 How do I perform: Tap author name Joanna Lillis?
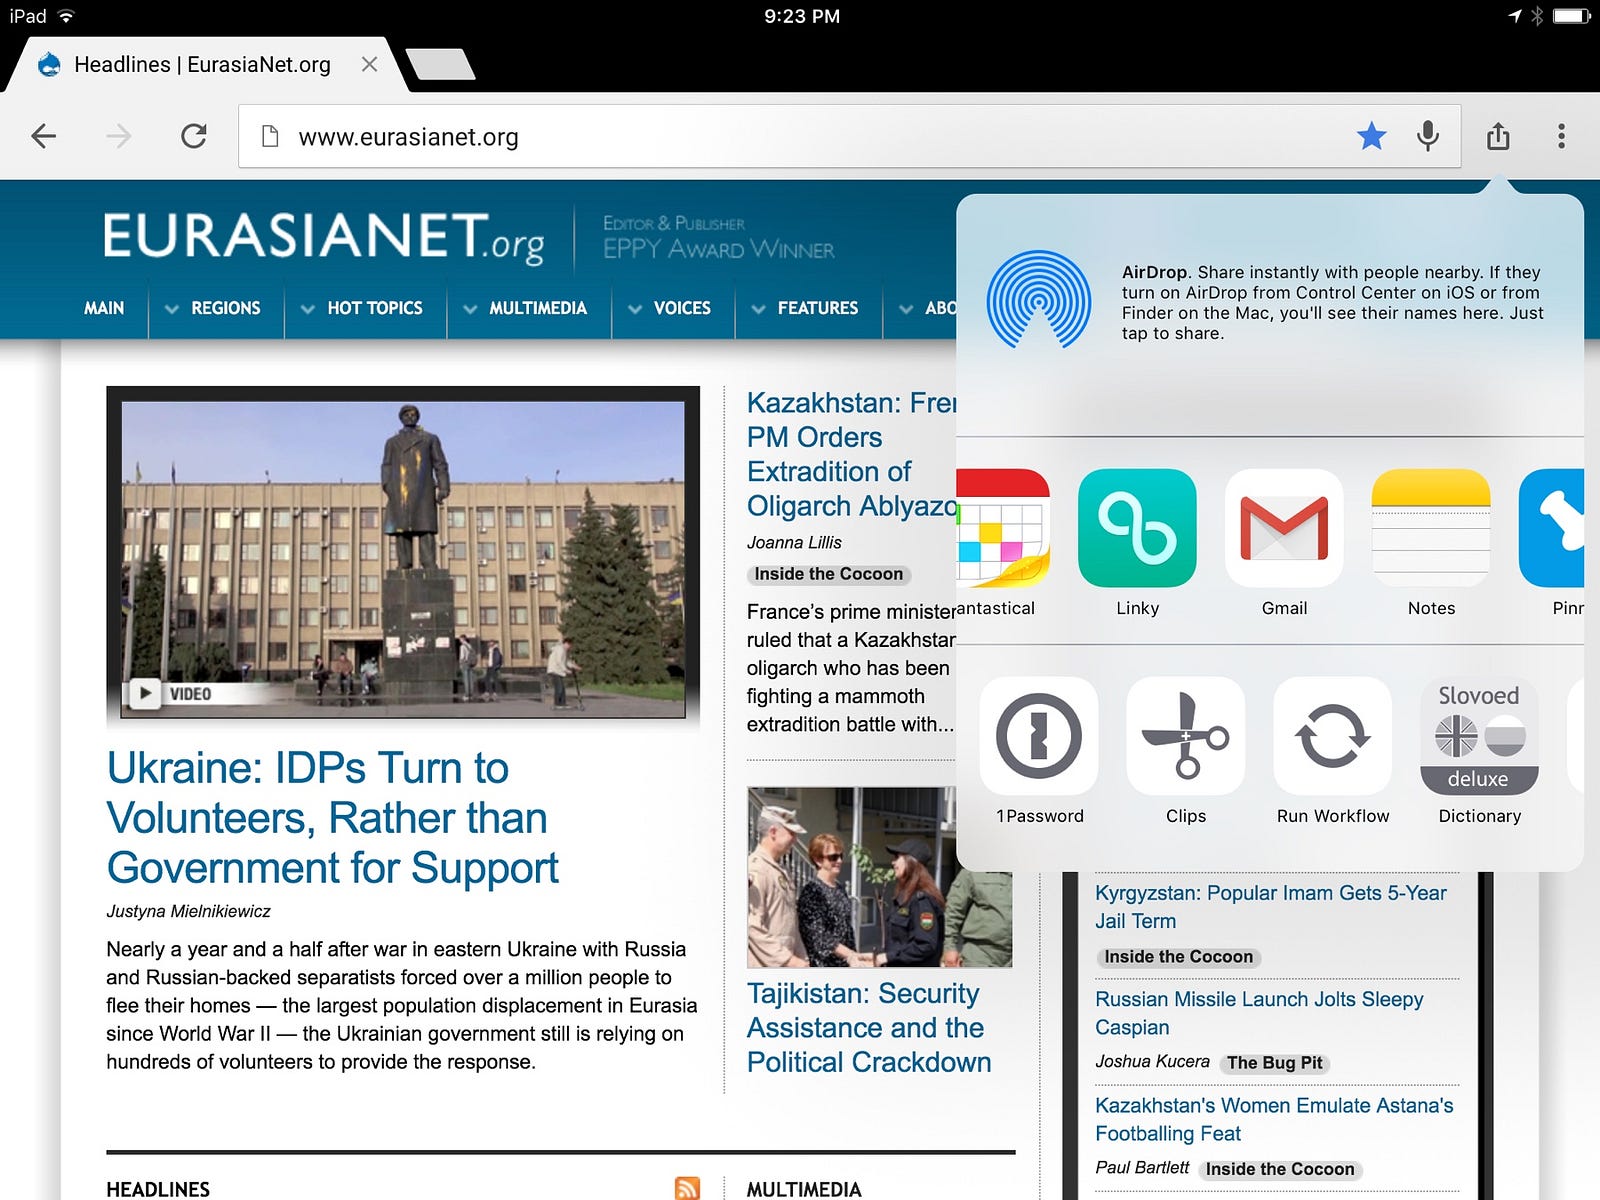(x=794, y=542)
